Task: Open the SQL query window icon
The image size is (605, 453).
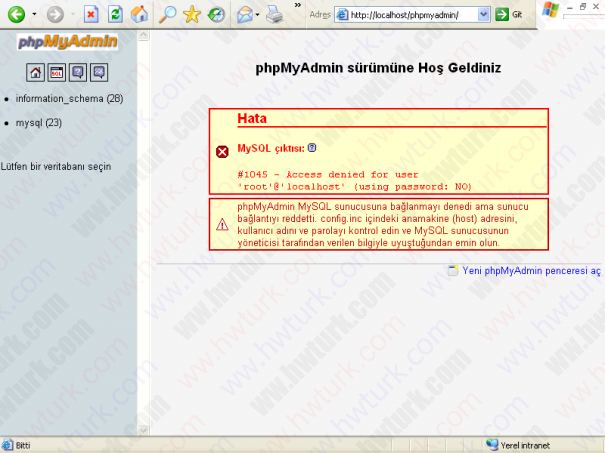Action: point(57,72)
